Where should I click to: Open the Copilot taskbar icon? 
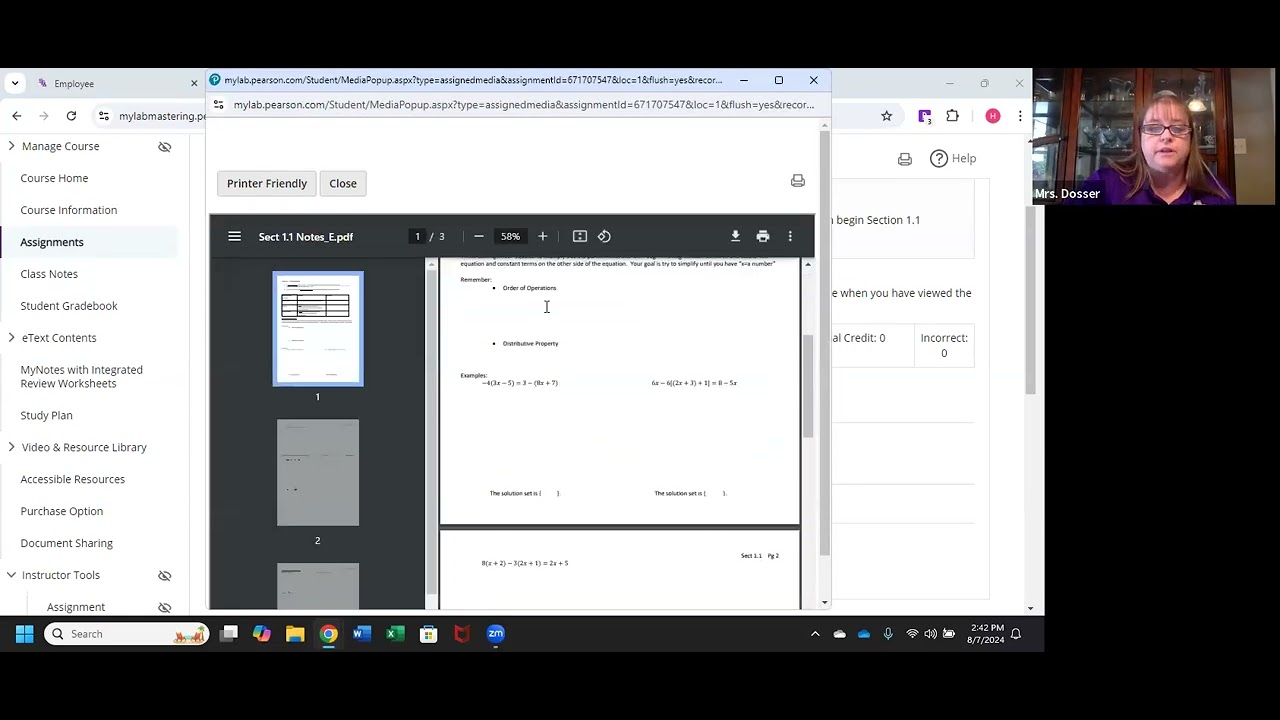point(262,634)
